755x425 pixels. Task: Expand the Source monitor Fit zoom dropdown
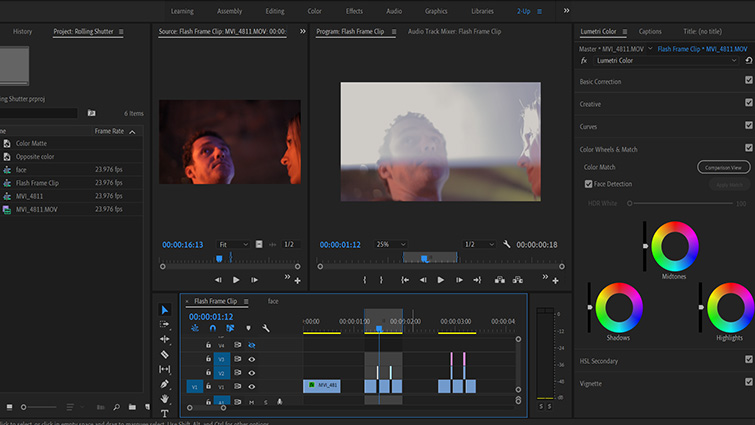(x=233, y=244)
